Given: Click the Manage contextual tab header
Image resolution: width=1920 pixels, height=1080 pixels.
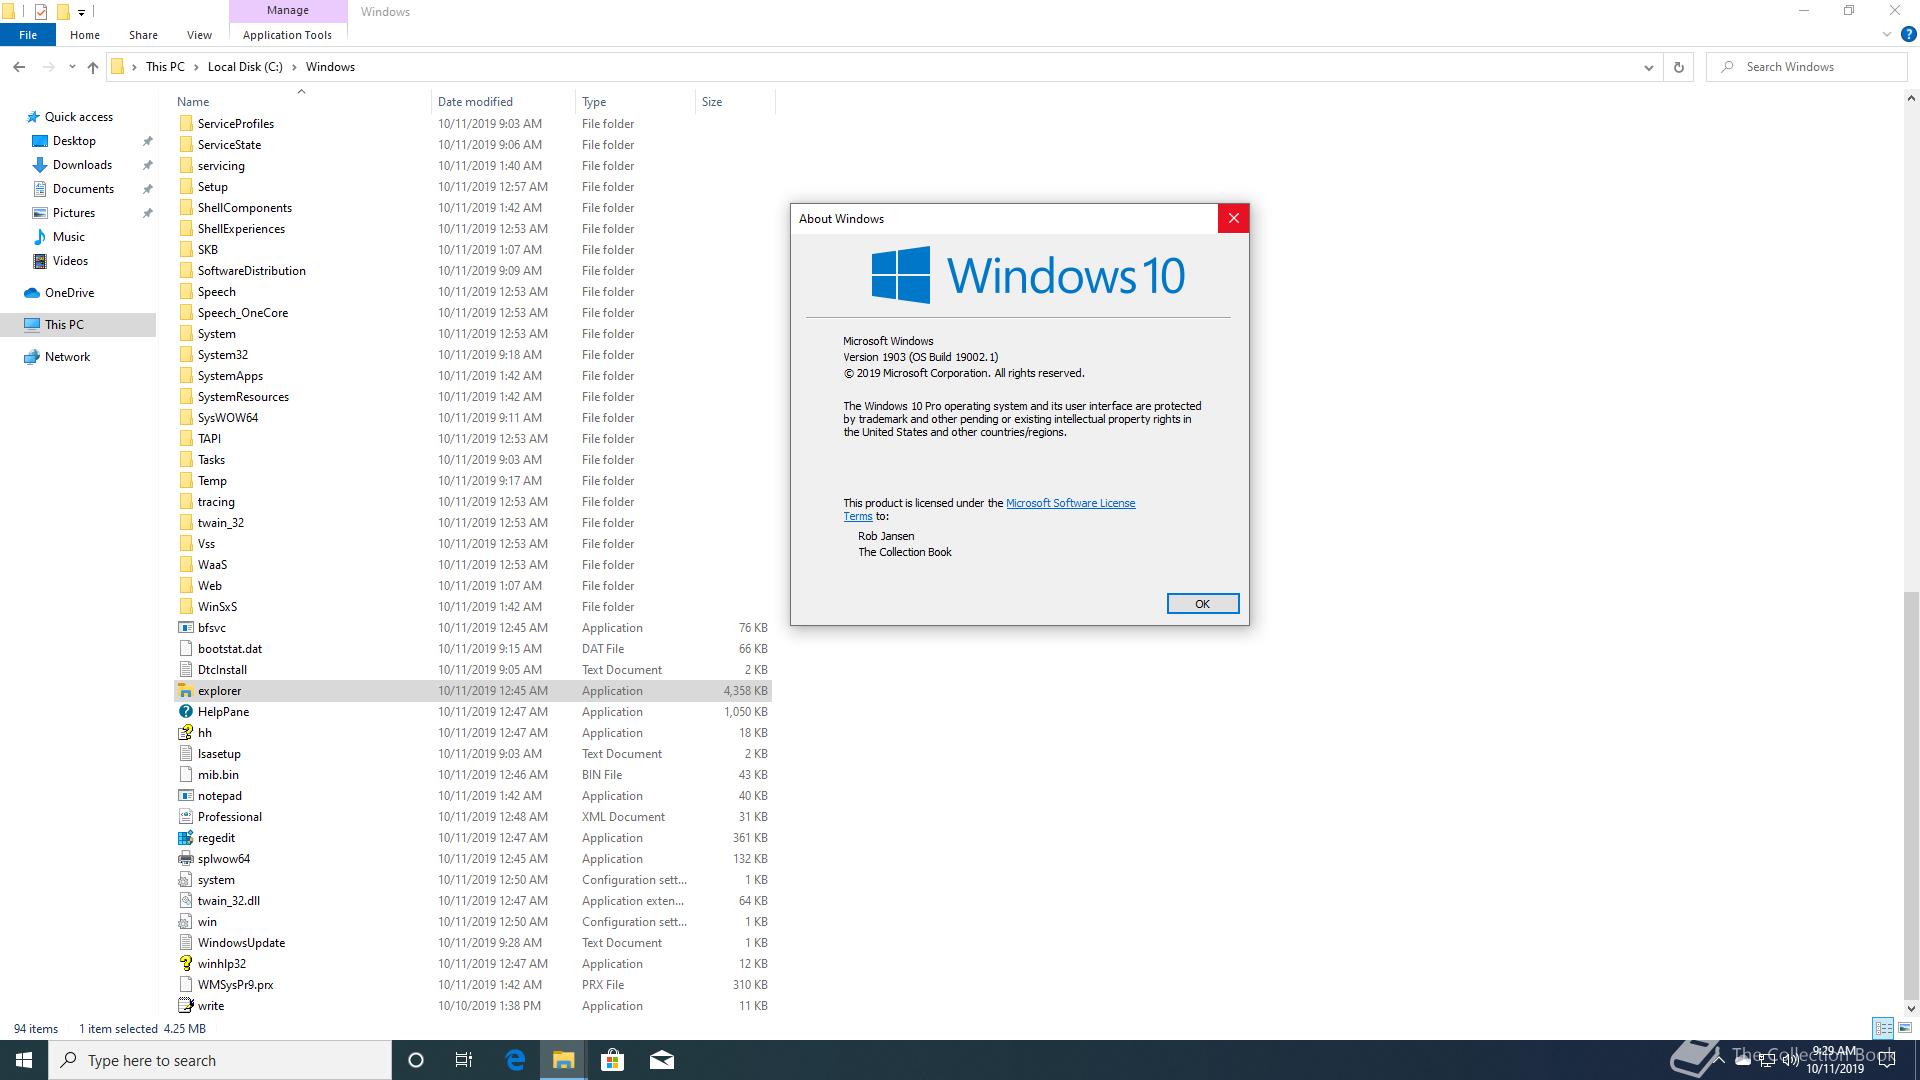Looking at the screenshot, I should (x=287, y=10).
